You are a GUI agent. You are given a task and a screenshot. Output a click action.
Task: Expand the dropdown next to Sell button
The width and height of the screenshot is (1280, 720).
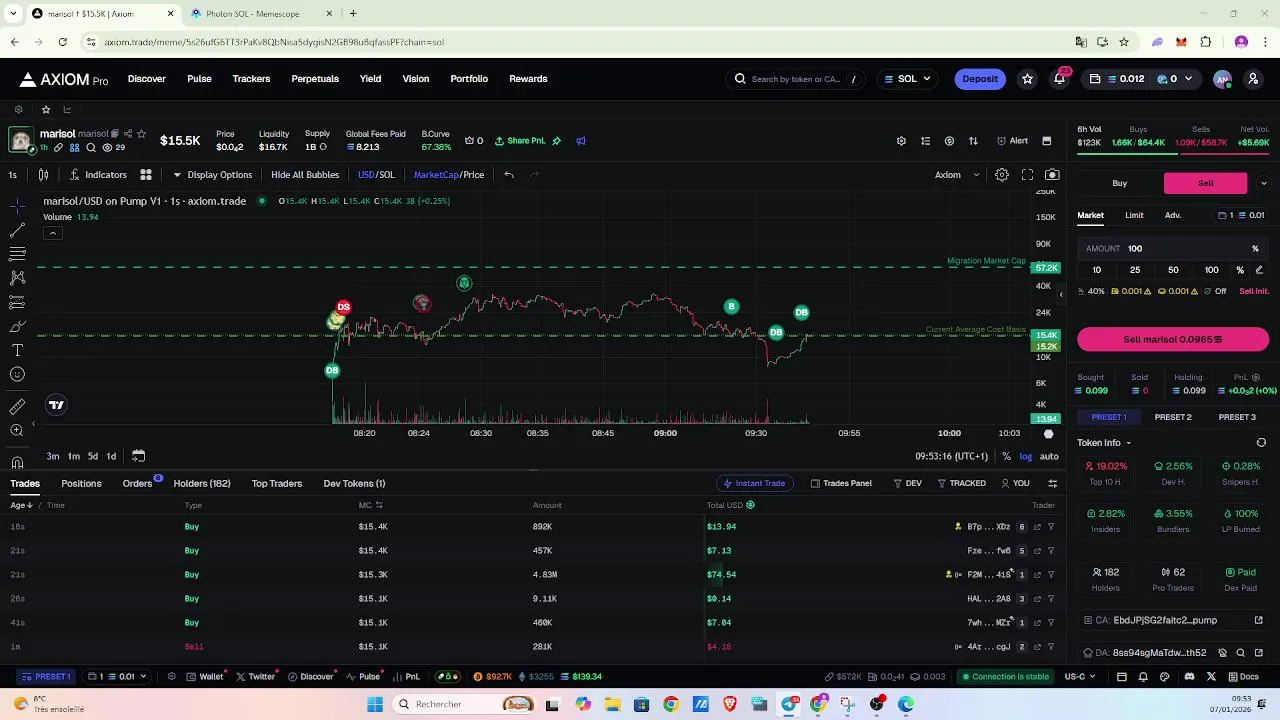click(1263, 183)
